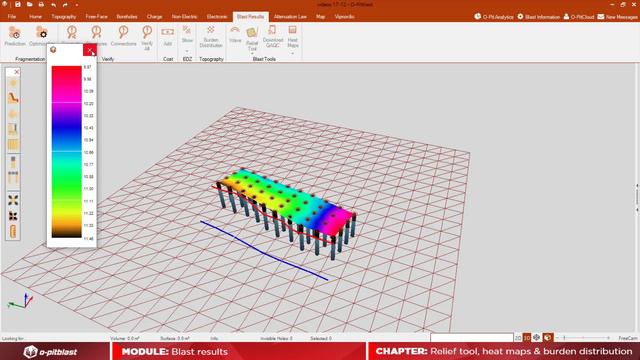The height and width of the screenshot is (360, 640).
Task: Switch to the Map tab
Action: [x=321, y=17]
